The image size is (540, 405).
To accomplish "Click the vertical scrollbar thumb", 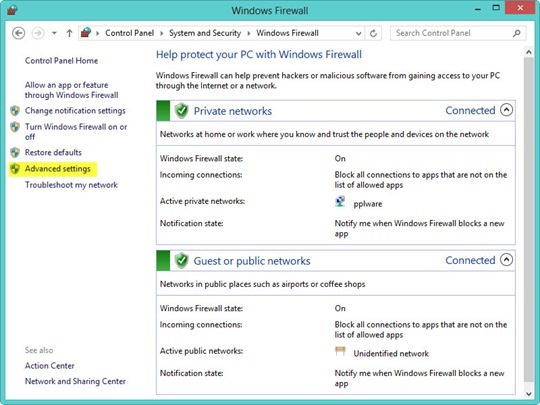I will 528,219.
